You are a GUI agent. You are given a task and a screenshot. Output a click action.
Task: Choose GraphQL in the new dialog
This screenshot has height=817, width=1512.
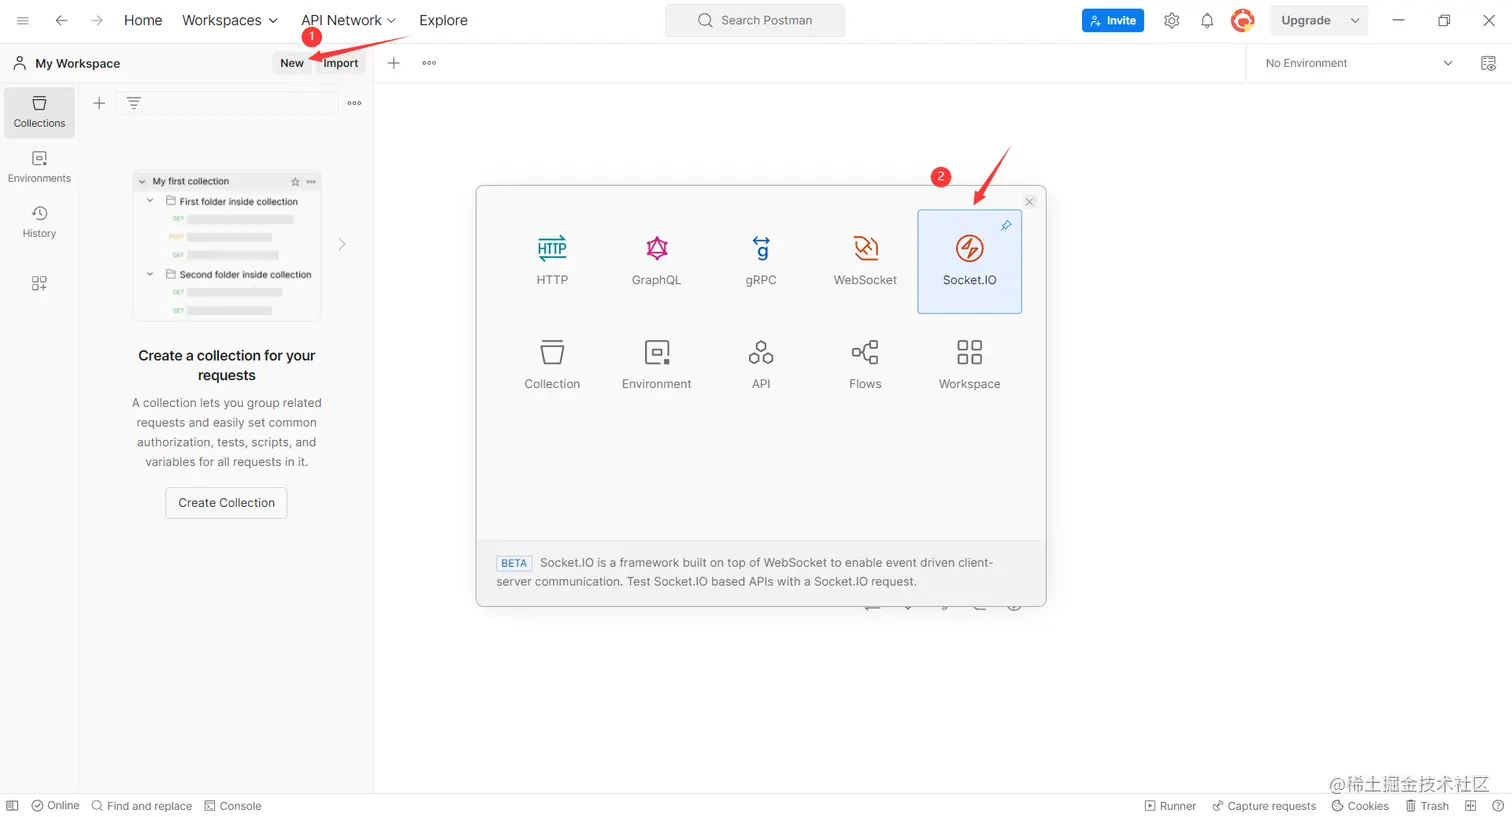pyautogui.click(x=656, y=261)
